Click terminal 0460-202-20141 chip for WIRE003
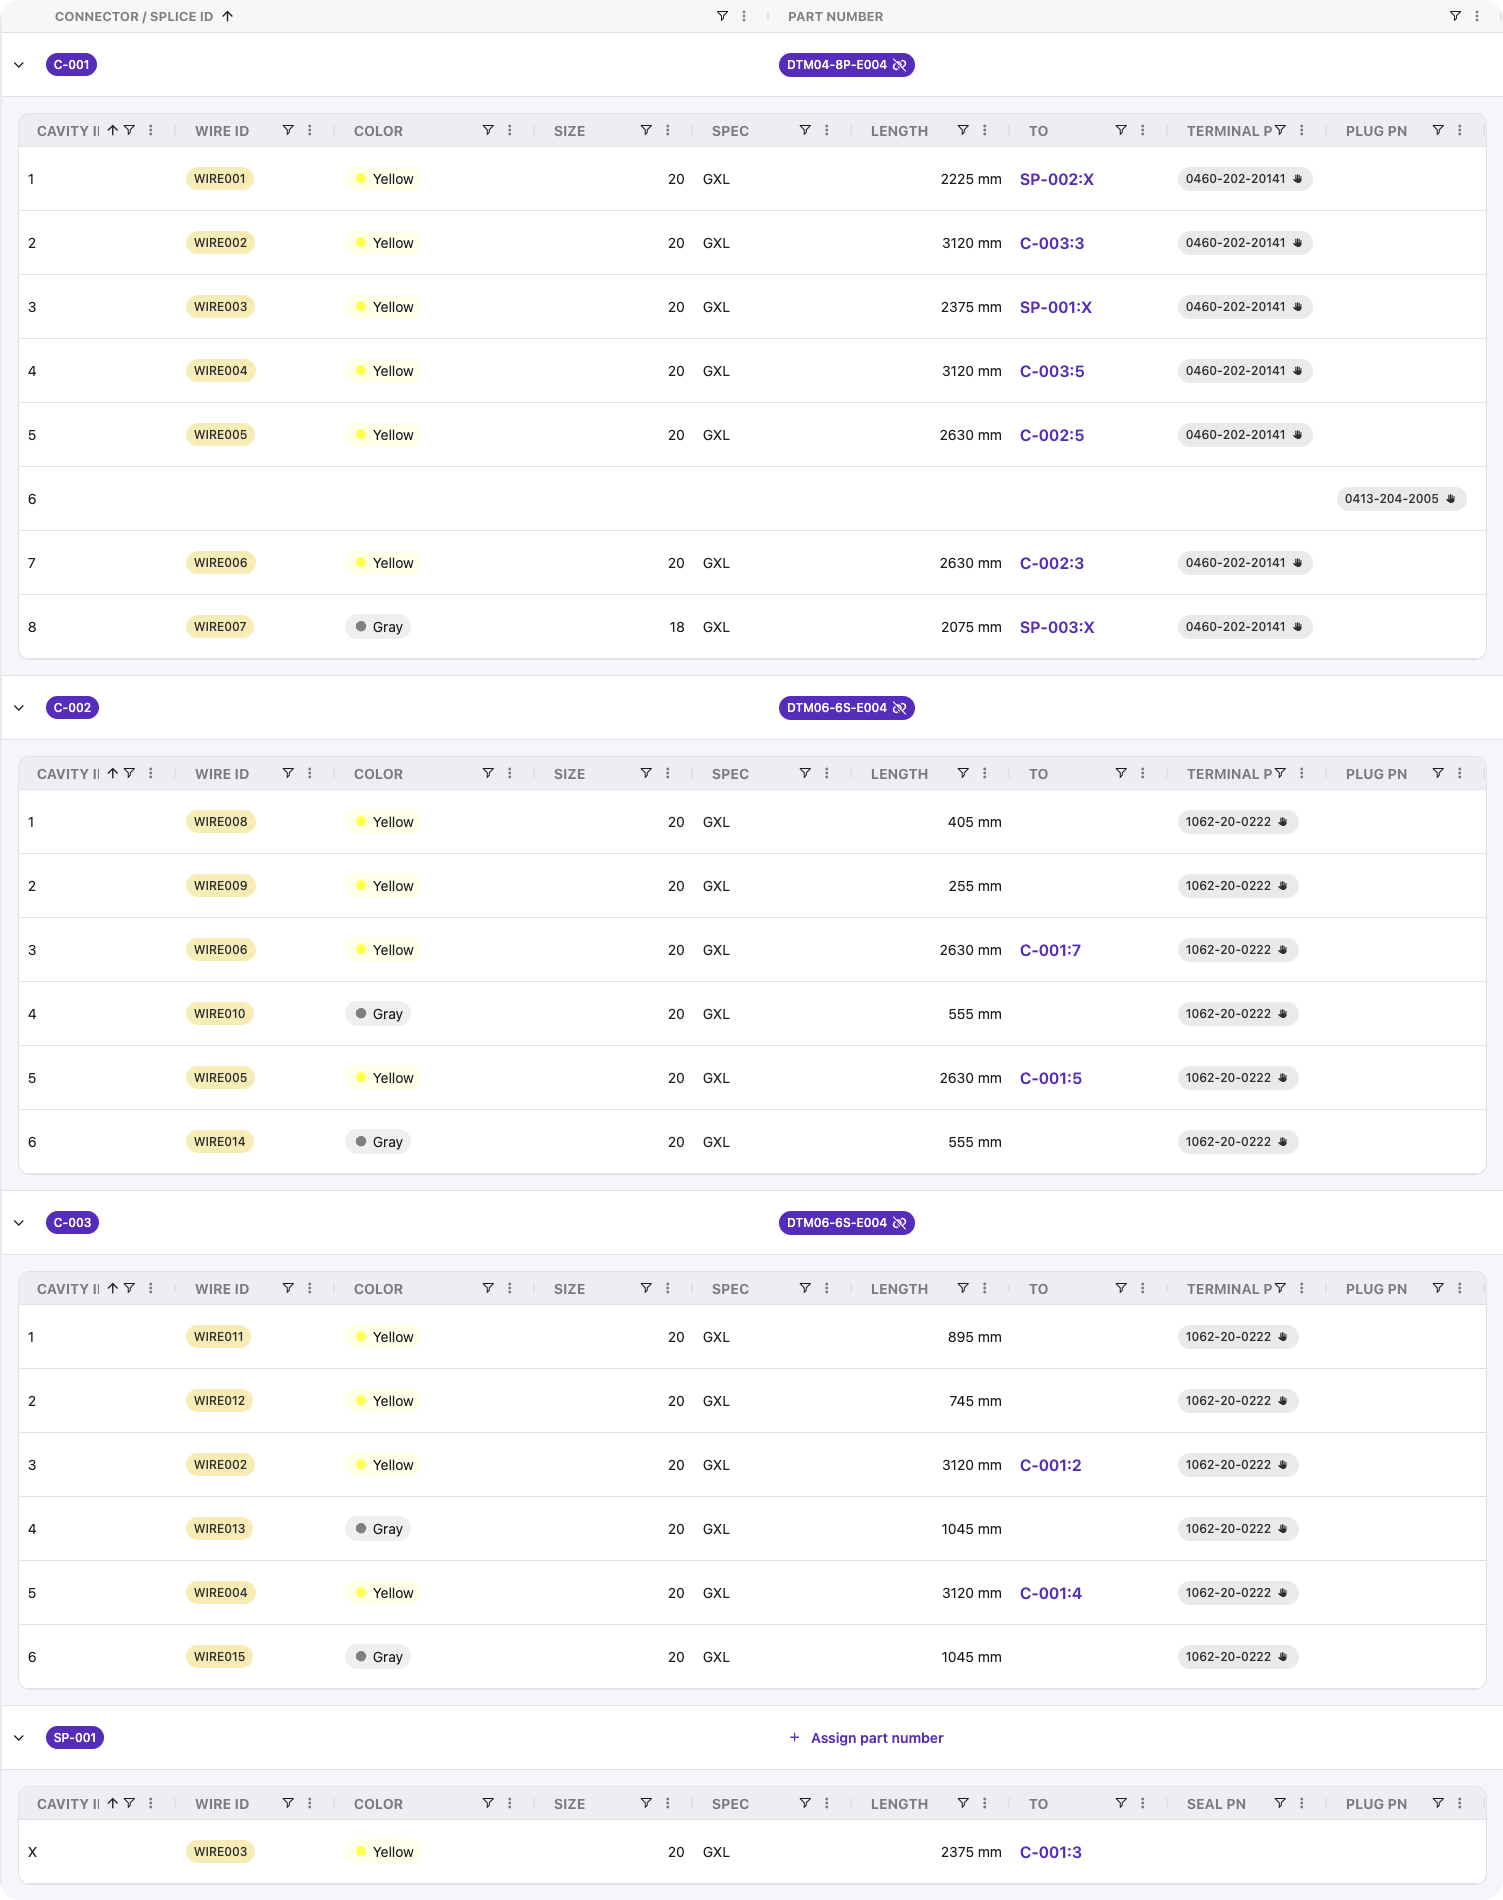 click(x=1245, y=307)
